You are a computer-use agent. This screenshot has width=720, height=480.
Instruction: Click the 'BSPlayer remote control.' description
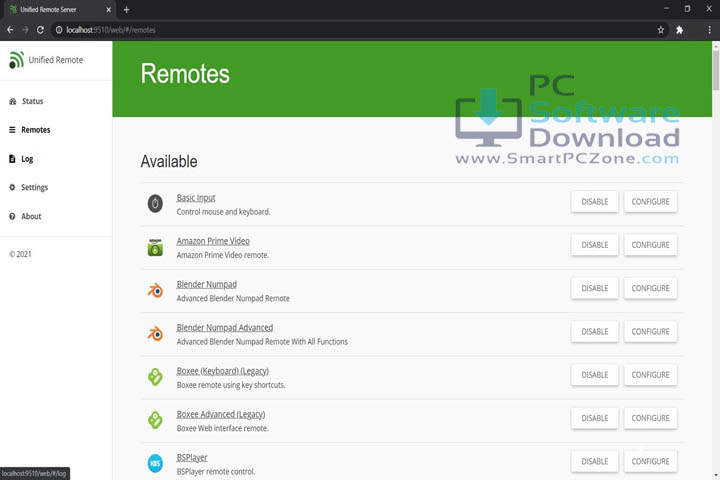(x=216, y=472)
